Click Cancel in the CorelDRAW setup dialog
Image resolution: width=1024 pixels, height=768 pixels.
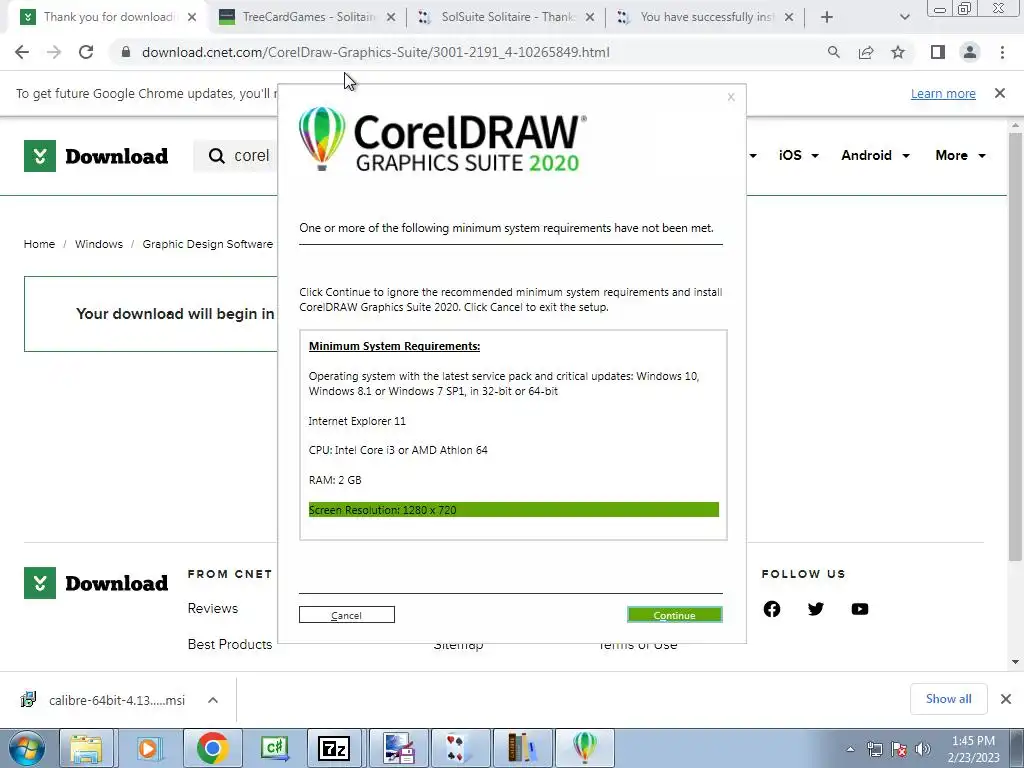coord(347,615)
